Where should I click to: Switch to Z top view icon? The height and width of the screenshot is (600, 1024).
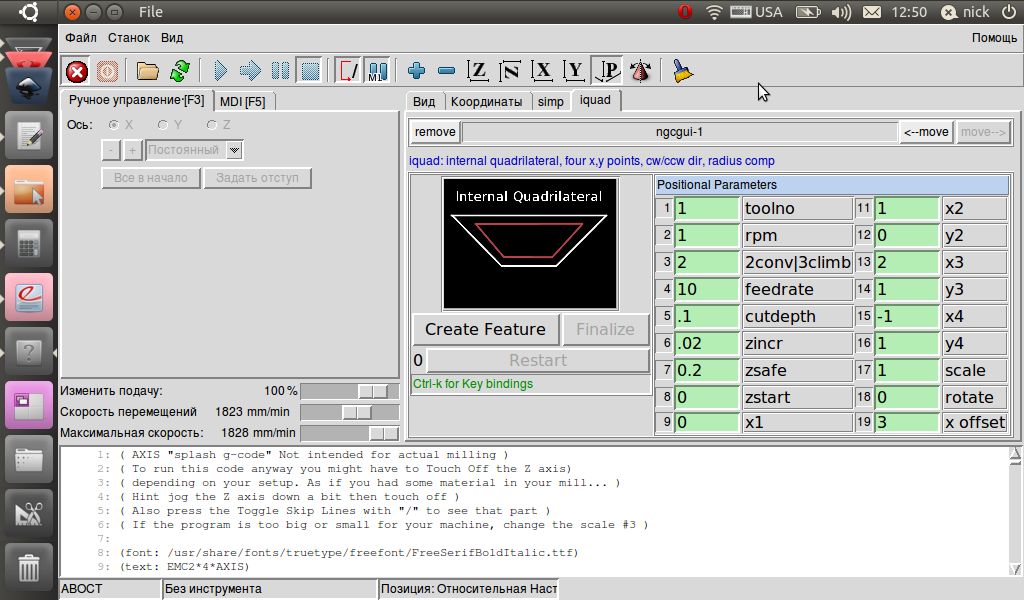tap(479, 71)
